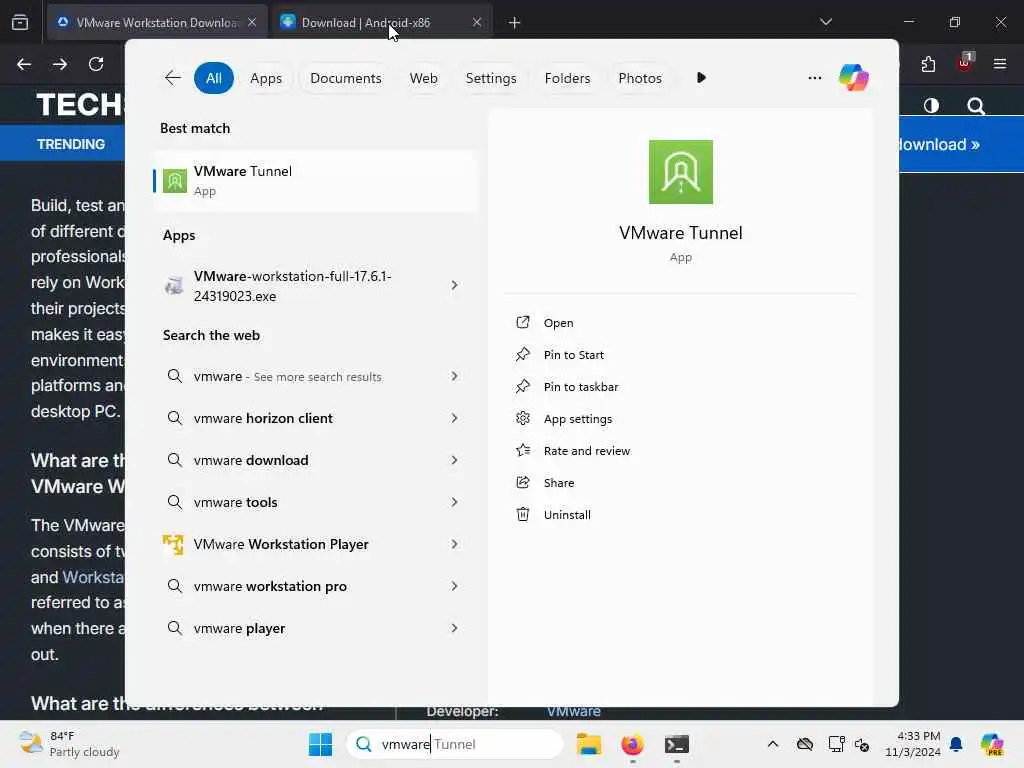Open VMware Tunnel app
The width and height of the screenshot is (1024, 768).
click(x=558, y=323)
